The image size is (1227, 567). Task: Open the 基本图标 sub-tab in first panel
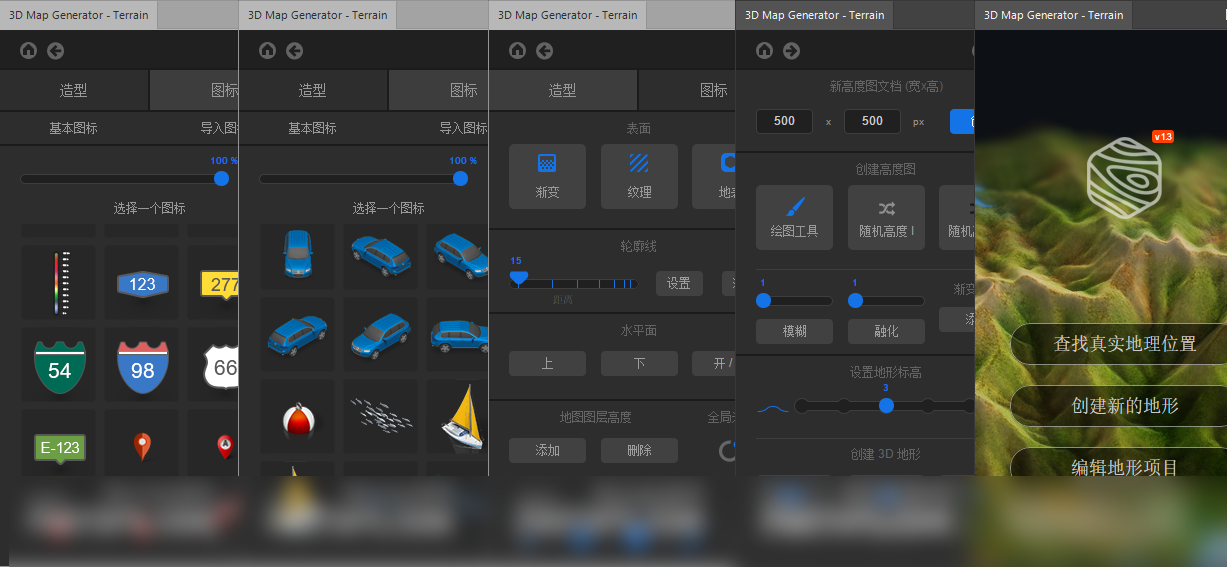click(x=74, y=128)
